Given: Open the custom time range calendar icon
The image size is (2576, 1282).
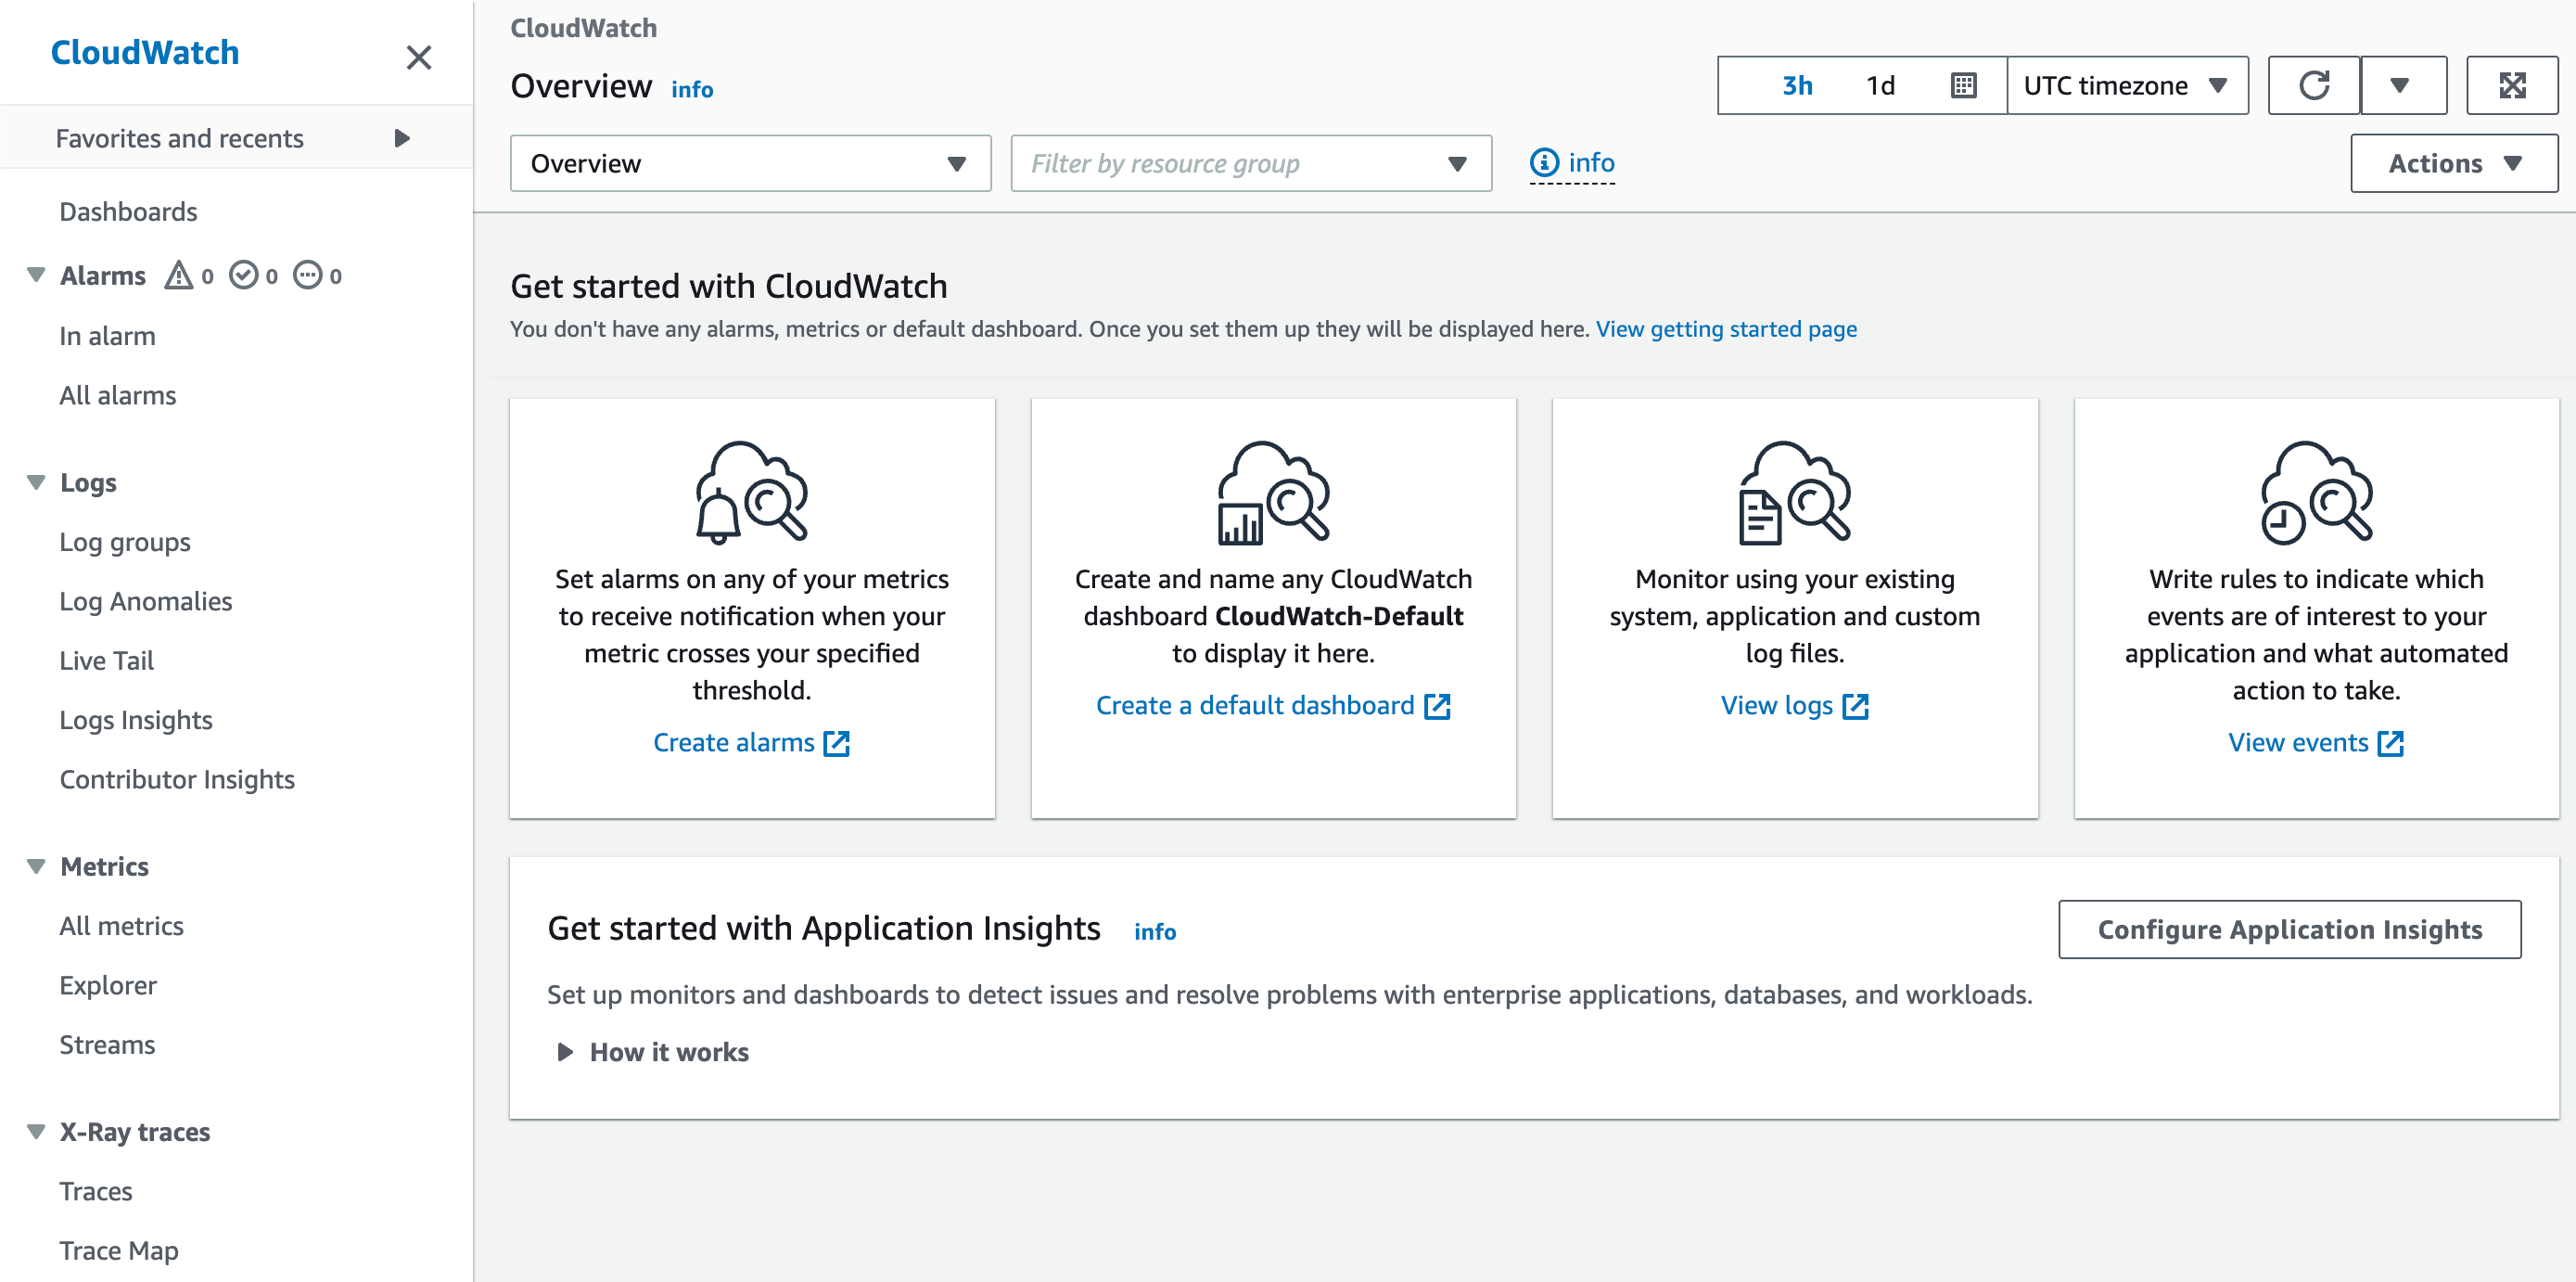Looking at the screenshot, I should (x=1963, y=86).
